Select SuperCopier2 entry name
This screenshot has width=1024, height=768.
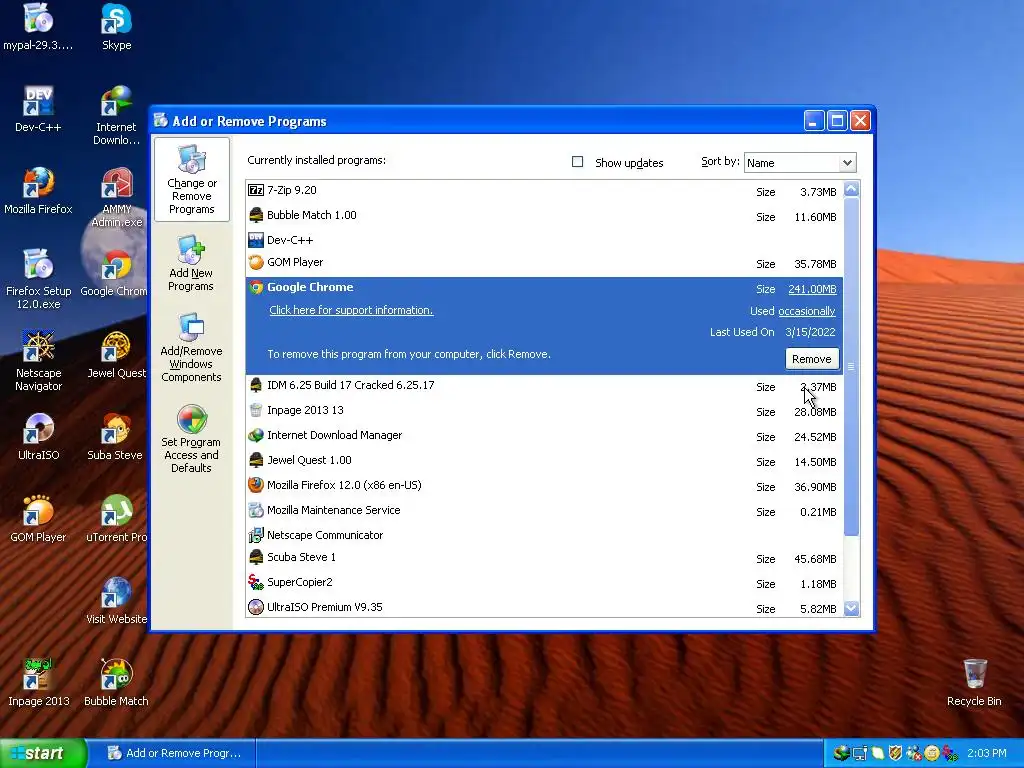click(x=300, y=582)
